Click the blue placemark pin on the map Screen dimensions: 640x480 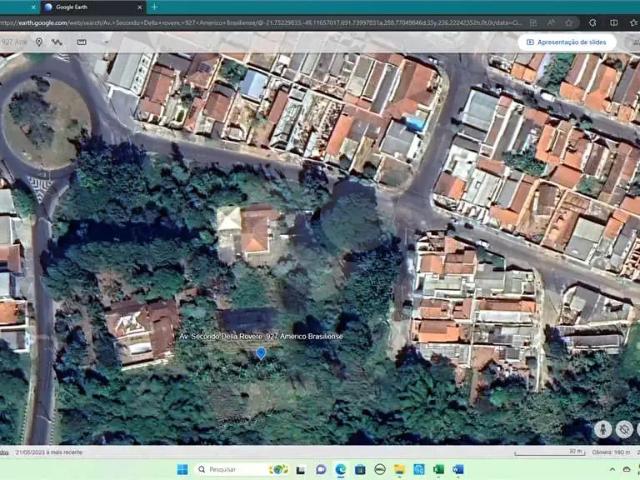click(x=261, y=353)
